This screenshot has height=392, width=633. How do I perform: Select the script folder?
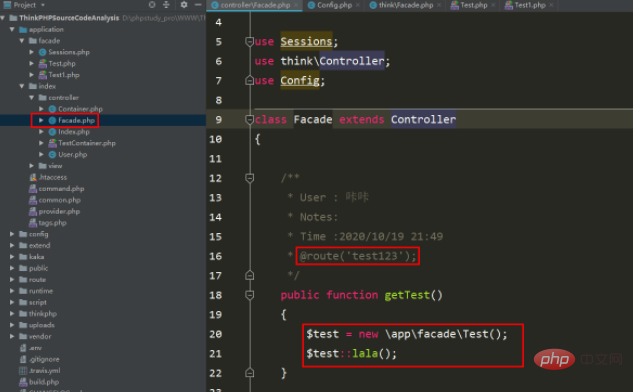point(38,302)
